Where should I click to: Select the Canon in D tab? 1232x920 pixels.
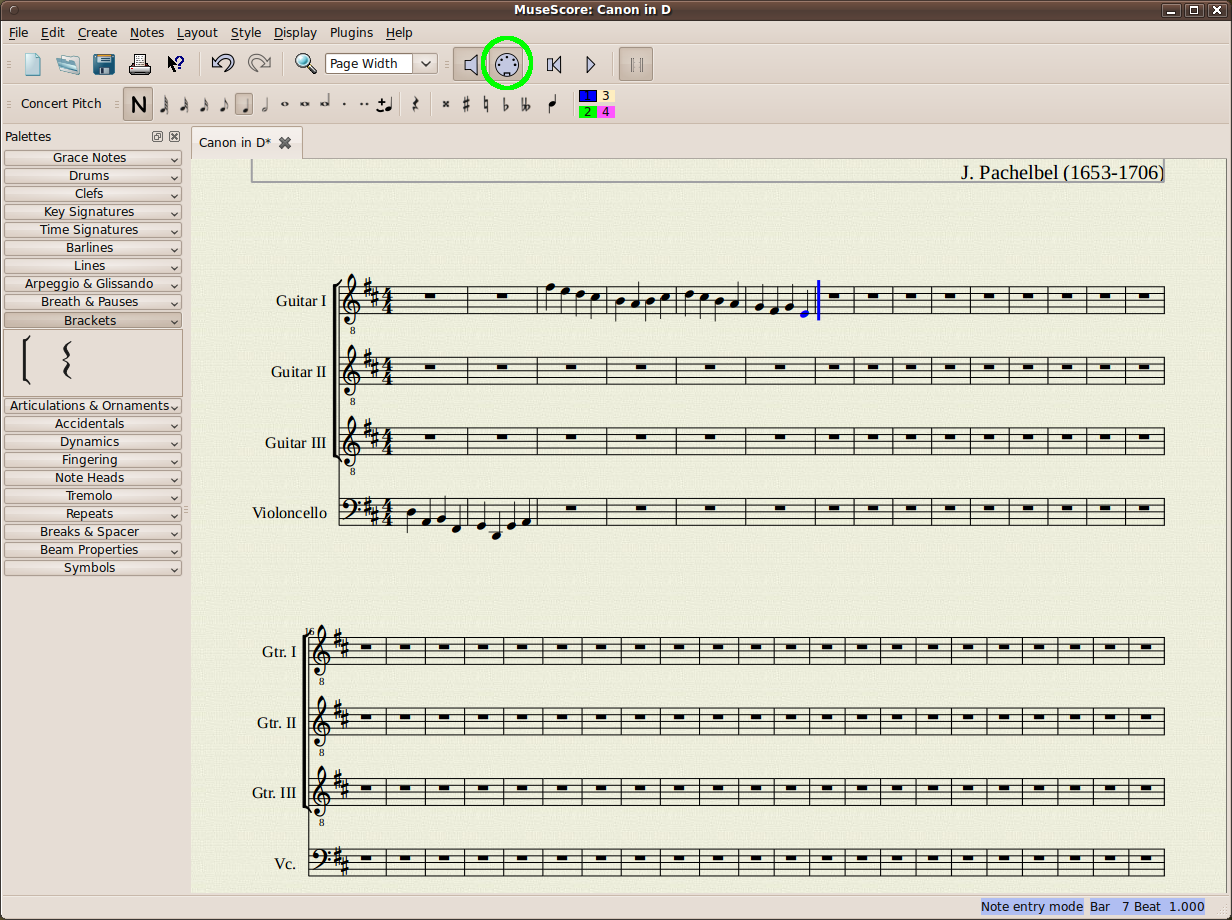pyautogui.click(x=234, y=142)
